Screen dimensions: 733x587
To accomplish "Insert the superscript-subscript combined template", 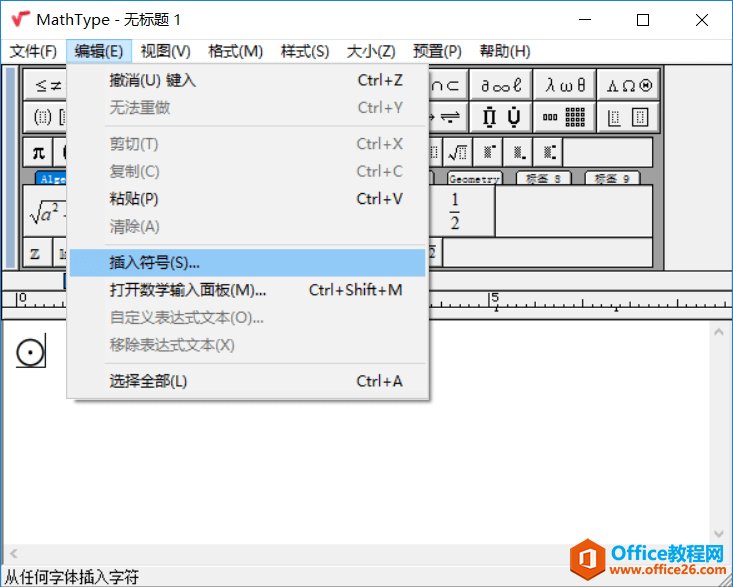I will click(x=548, y=152).
